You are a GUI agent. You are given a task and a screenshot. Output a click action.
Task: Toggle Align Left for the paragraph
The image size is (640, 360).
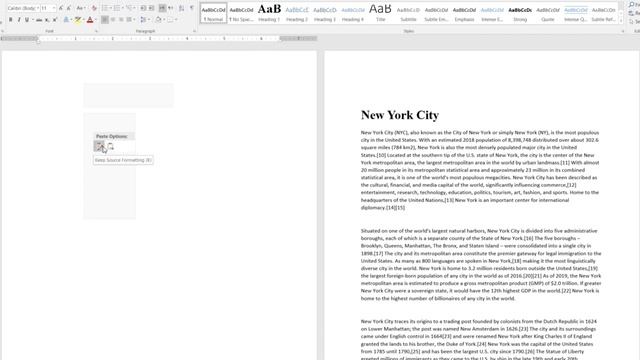click(x=105, y=20)
